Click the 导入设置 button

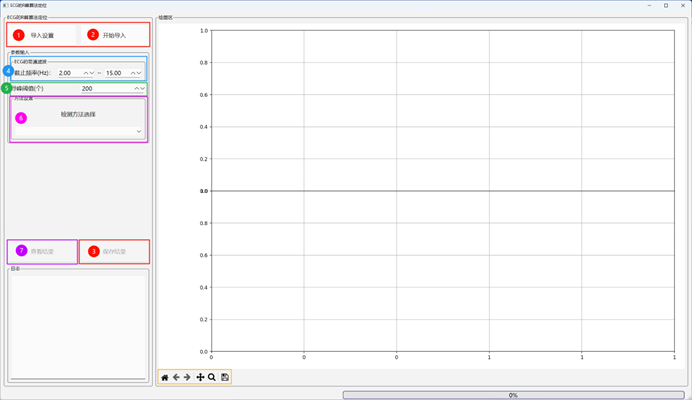pyautogui.click(x=42, y=35)
